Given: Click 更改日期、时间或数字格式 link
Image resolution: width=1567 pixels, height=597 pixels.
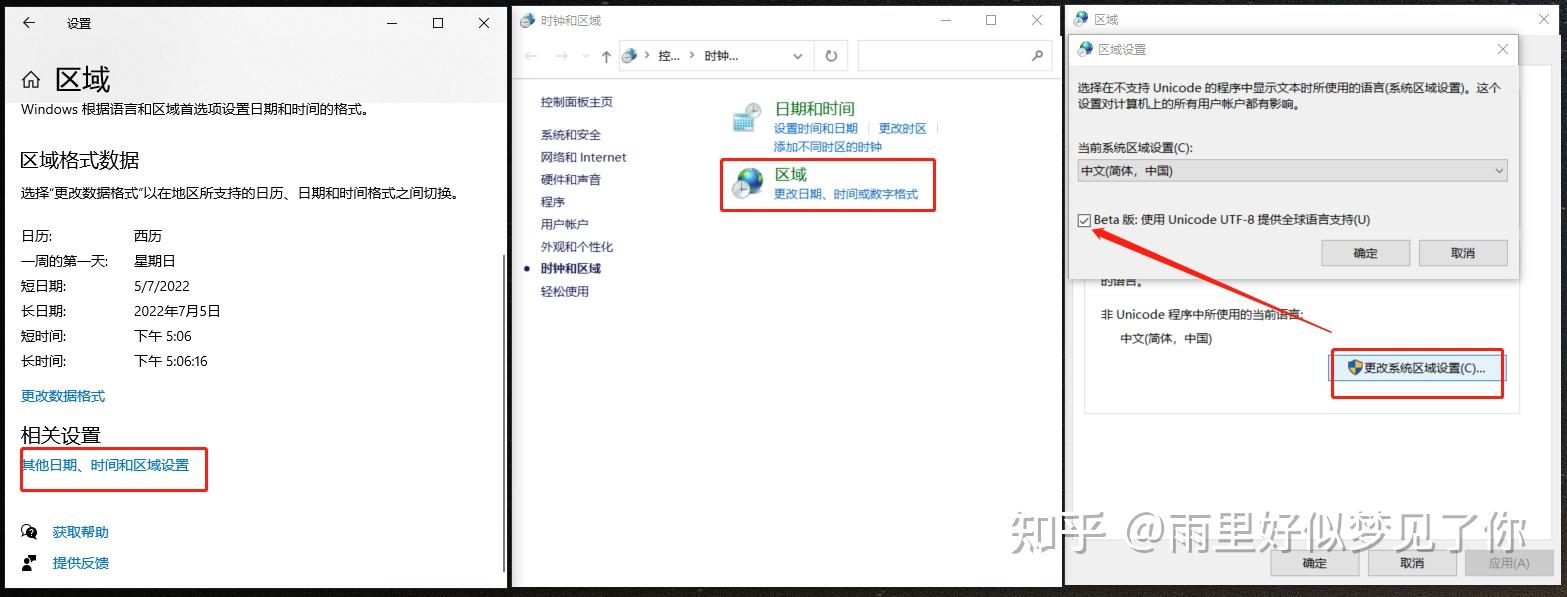Looking at the screenshot, I should pos(846,194).
